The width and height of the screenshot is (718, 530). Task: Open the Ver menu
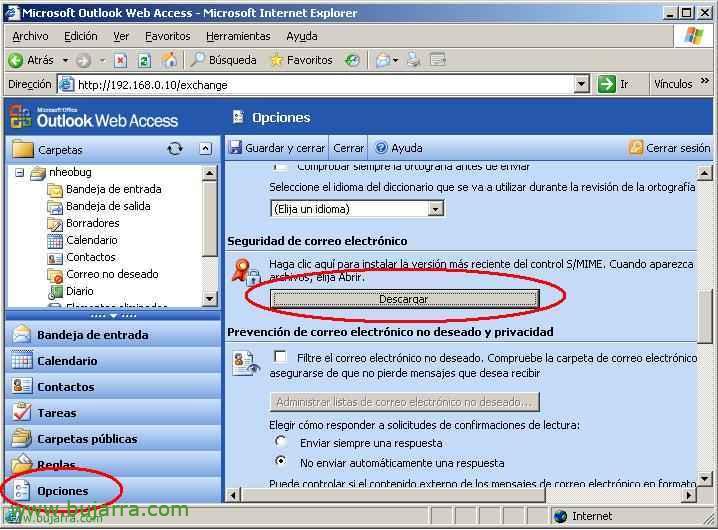[121, 36]
